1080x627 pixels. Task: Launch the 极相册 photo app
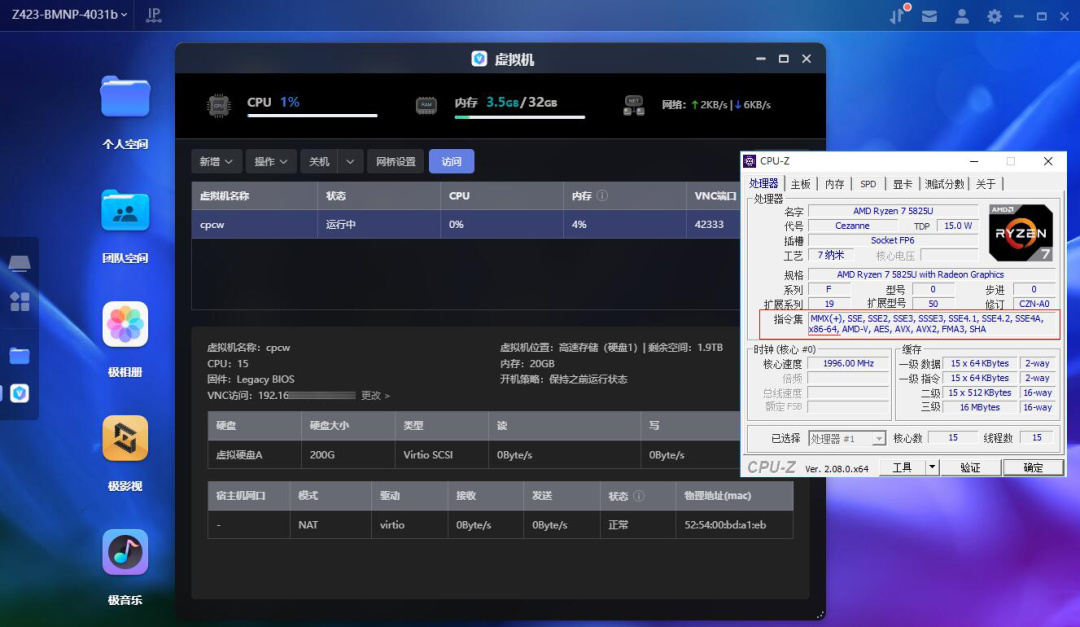(x=125, y=324)
